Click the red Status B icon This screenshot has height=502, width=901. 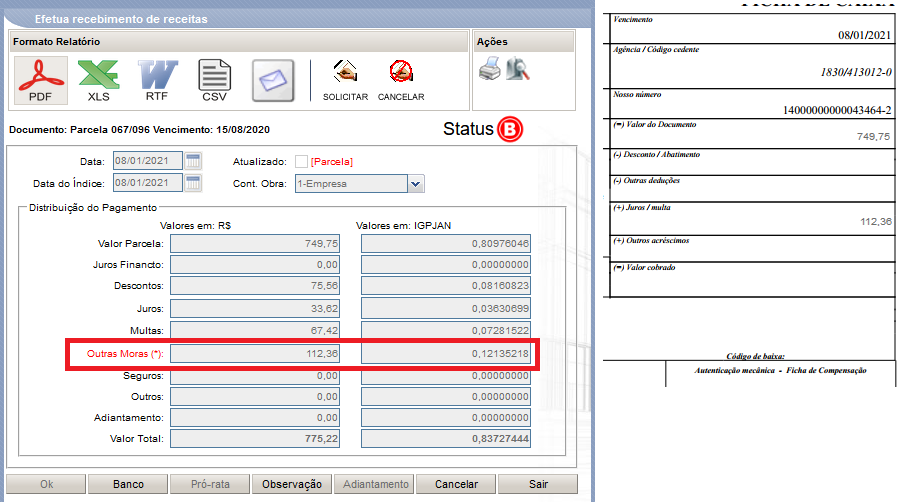click(510, 129)
